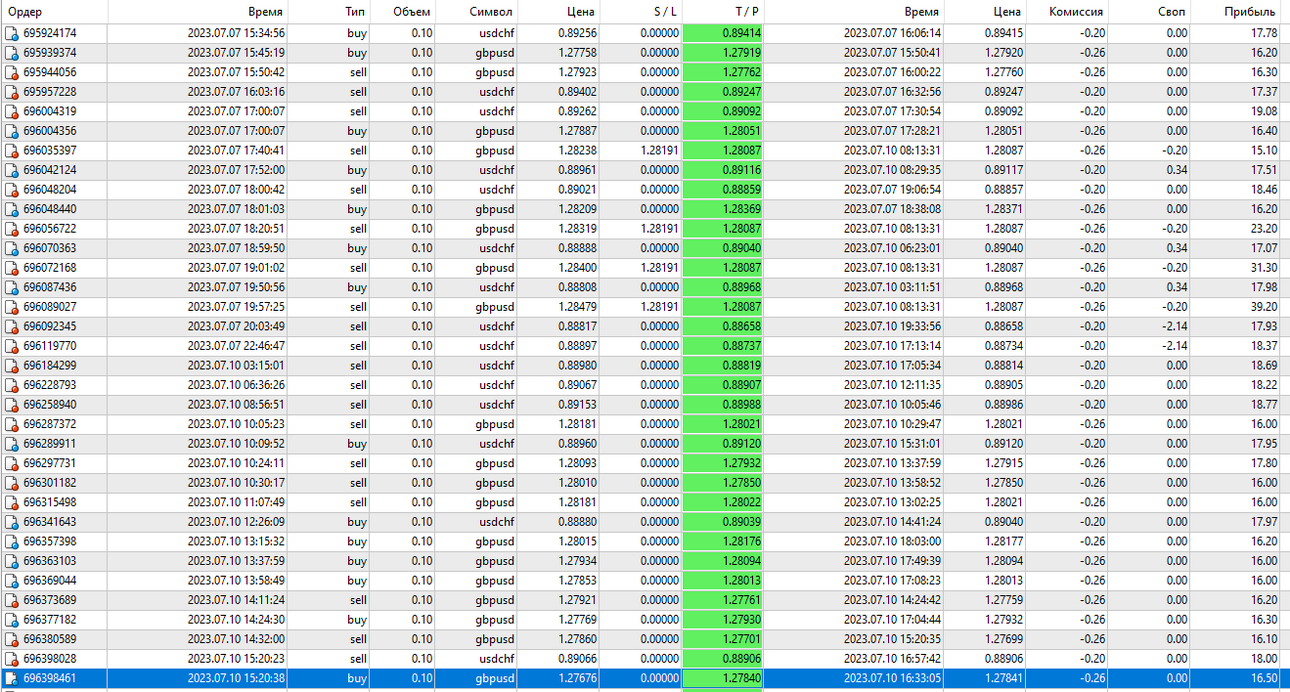
Task: Select the icon next to order 696042124
Action: pos(12,170)
